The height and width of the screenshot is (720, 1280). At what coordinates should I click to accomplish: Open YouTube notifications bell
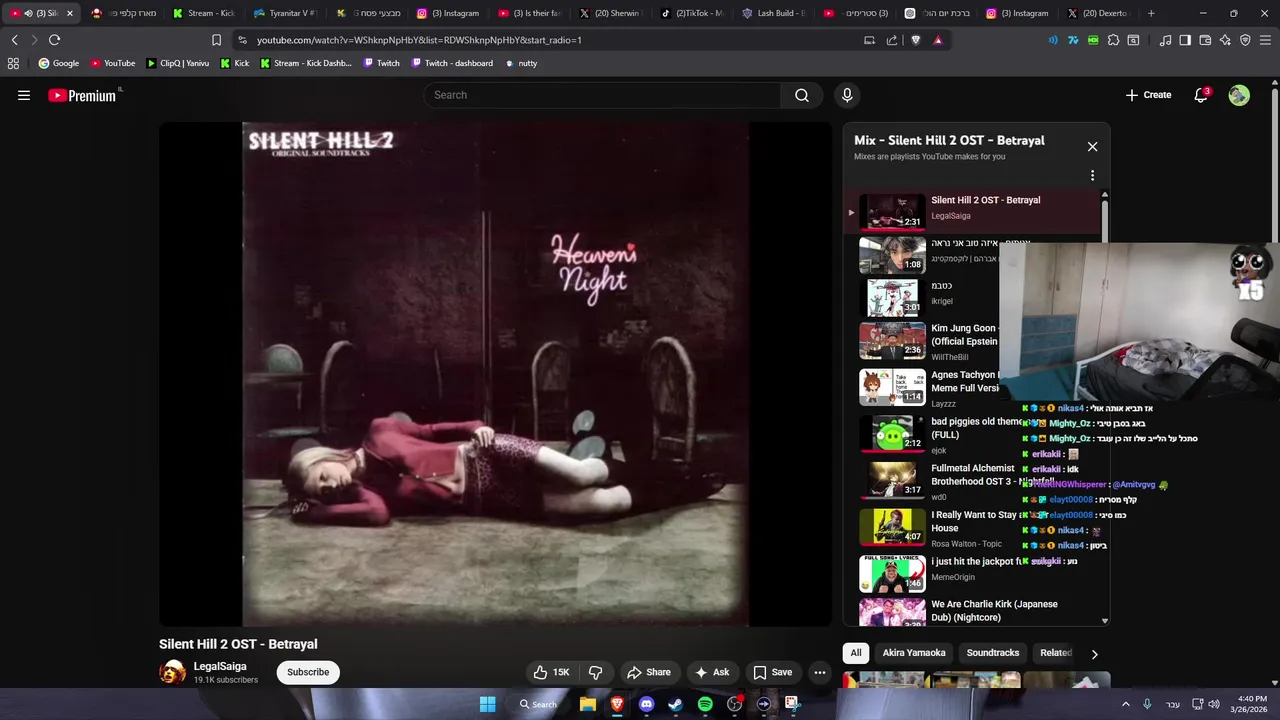1201,95
